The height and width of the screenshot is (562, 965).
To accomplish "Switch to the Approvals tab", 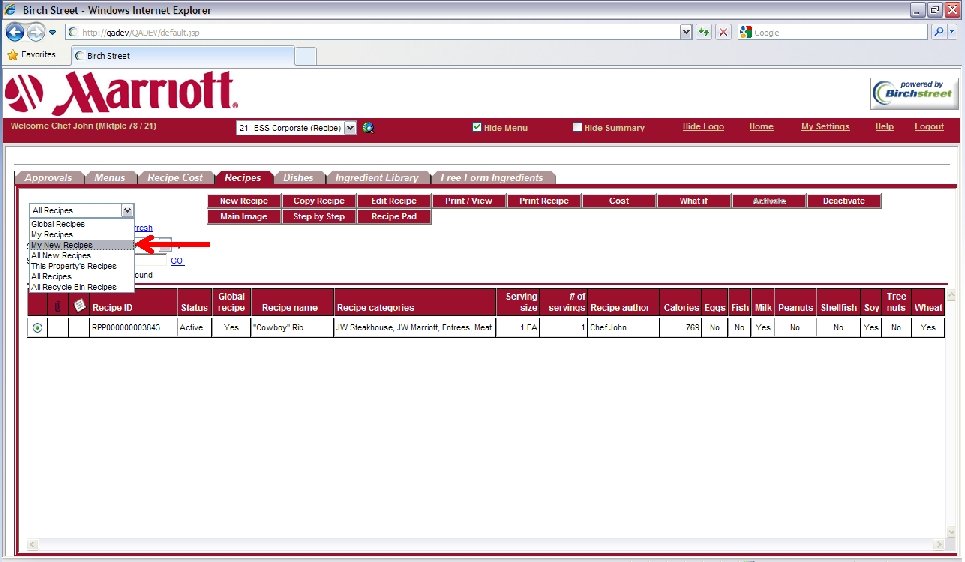I will [x=49, y=177].
